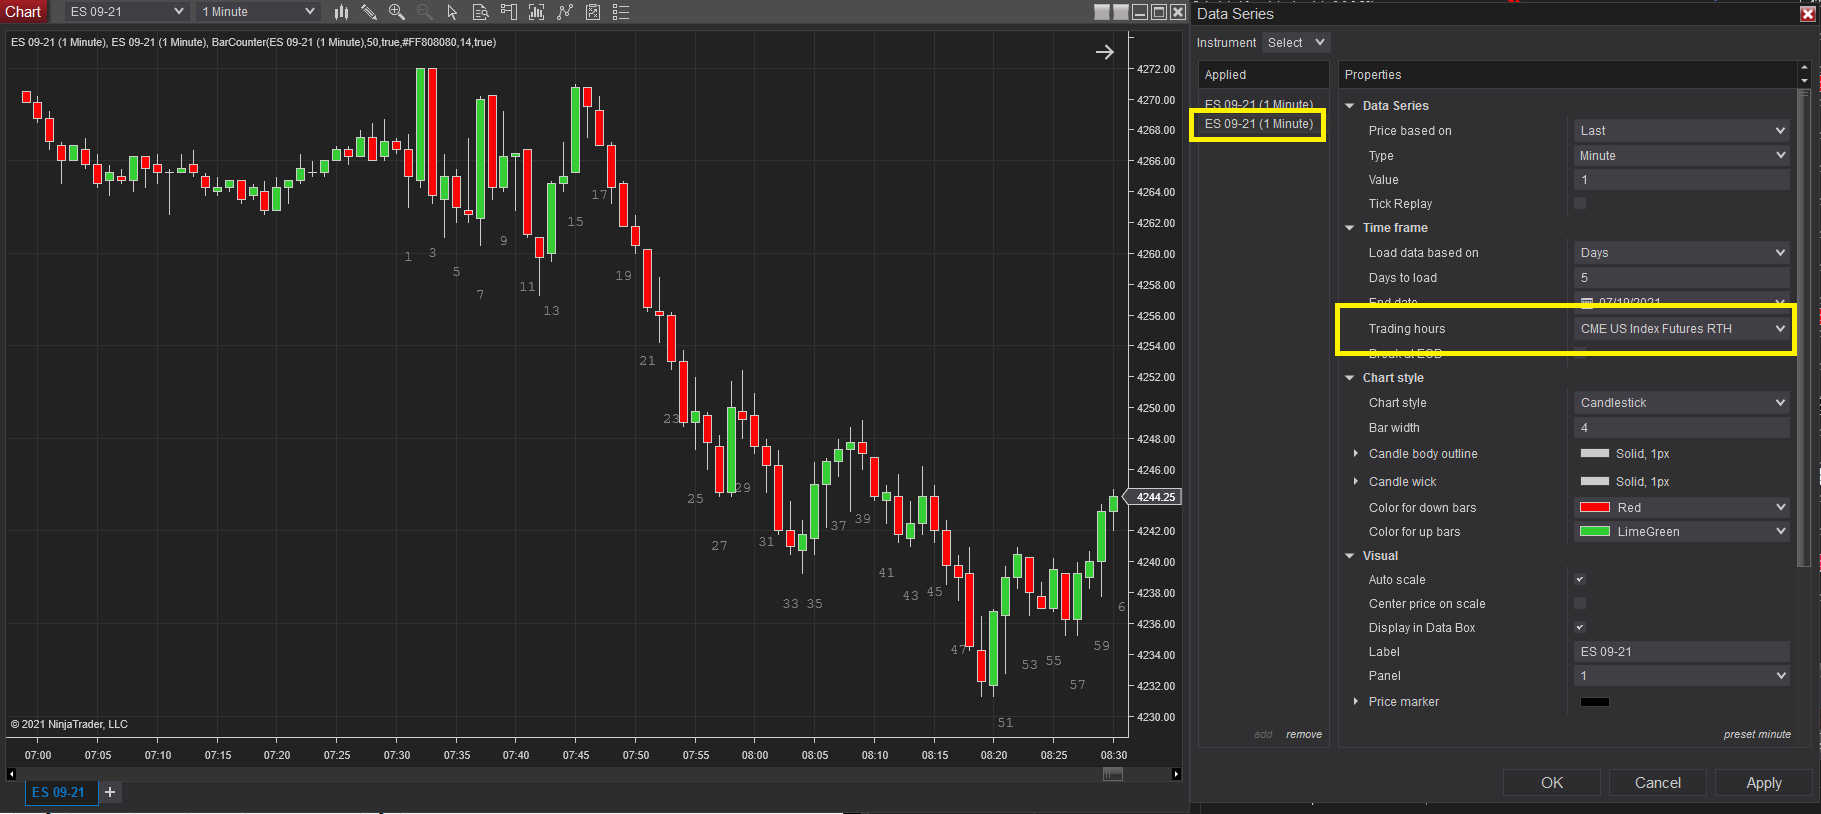Screen dimensions: 1821x814
Task: Collapse the Visual section
Action: coord(1350,556)
